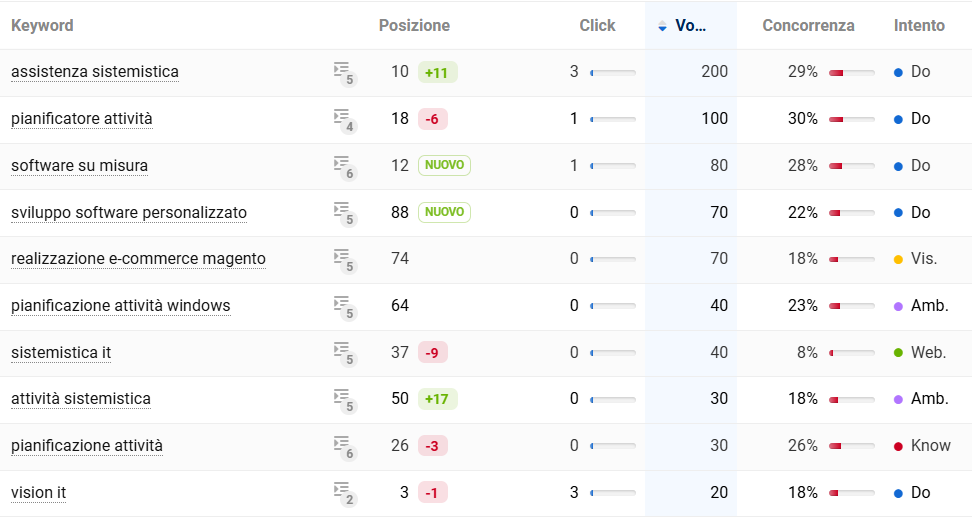This screenshot has height=517, width=972.
Task: Open SERP features icon for sistemistica it
Action: click(345, 353)
